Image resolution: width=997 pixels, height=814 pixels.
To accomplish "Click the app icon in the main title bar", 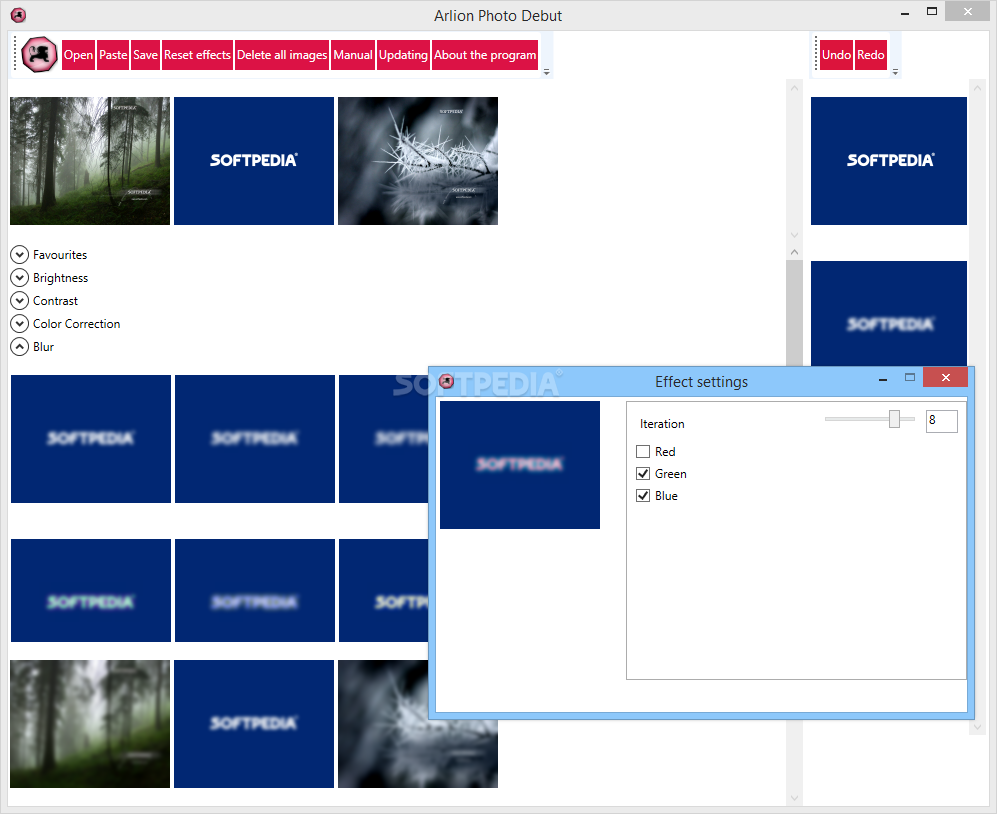I will [x=18, y=15].
